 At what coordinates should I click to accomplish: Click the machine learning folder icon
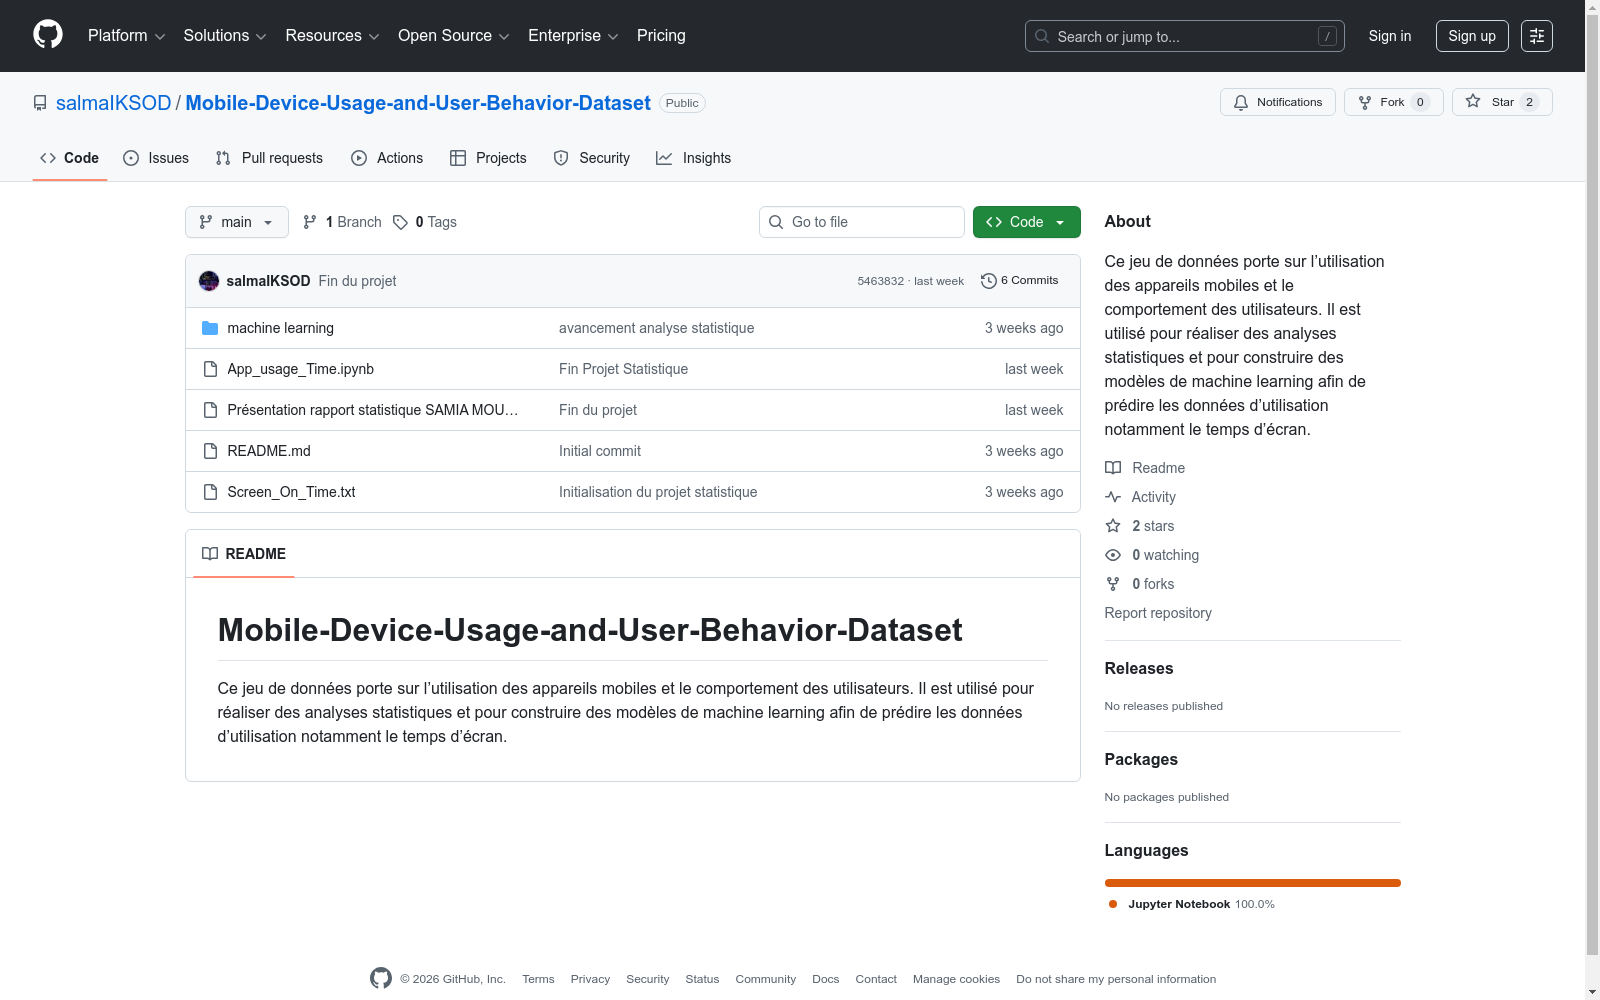[210, 328]
